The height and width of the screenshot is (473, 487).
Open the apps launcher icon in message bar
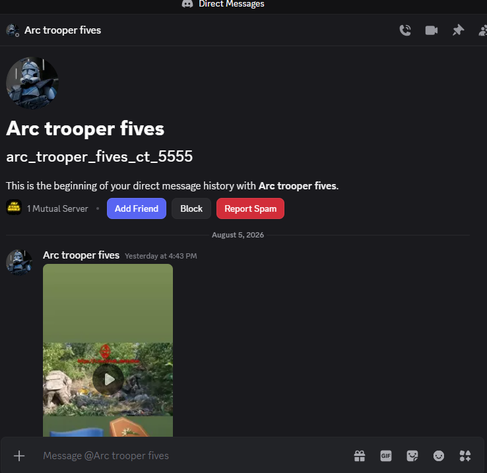click(465, 456)
